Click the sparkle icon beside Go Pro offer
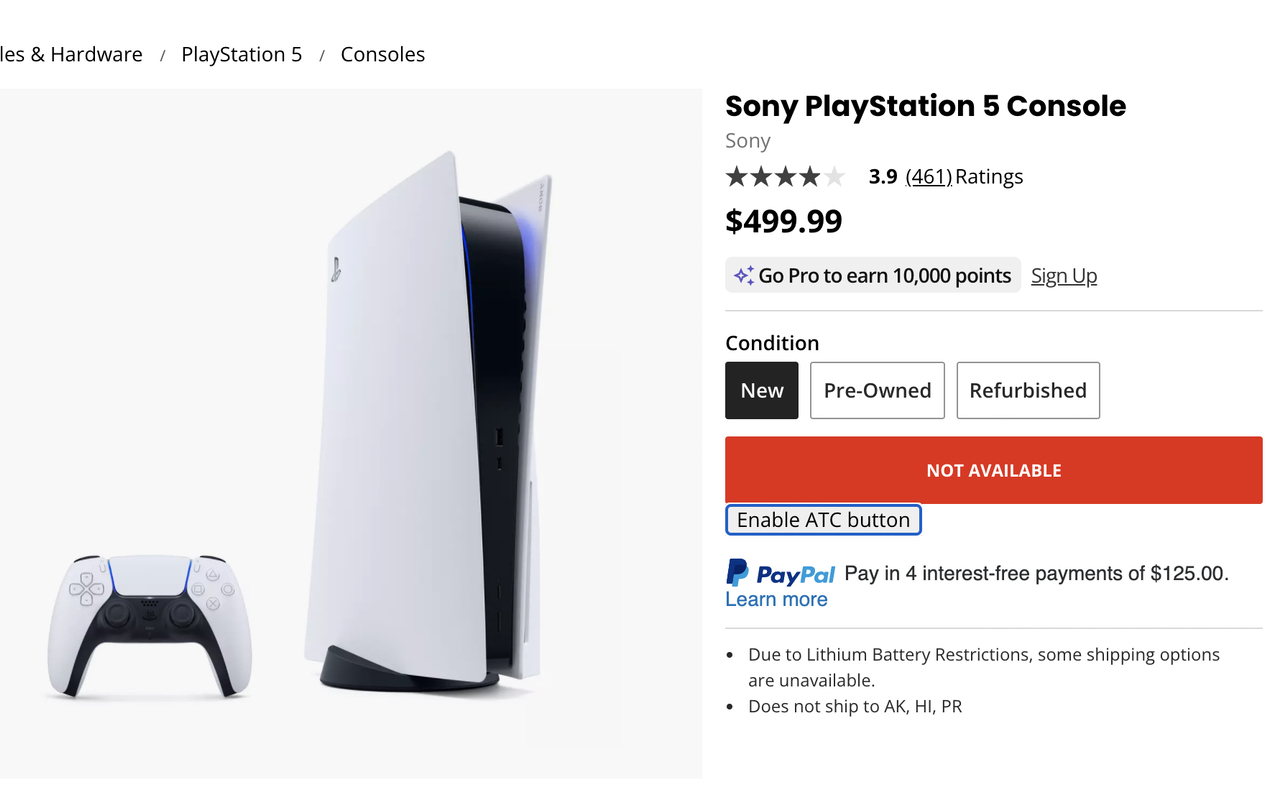The width and height of the screenshot is (1280, 800). (743, 274)
